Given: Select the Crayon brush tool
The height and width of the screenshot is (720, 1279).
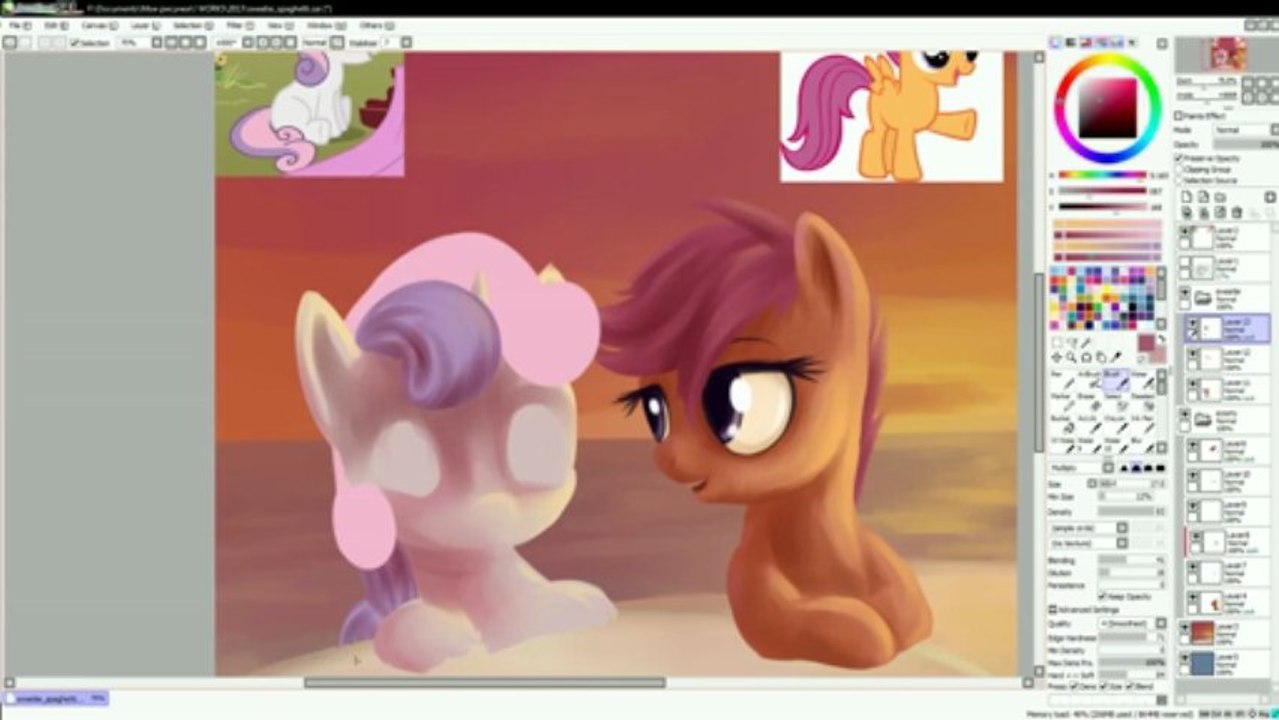Looking at the screenshot, I should tap(1117, 424).
